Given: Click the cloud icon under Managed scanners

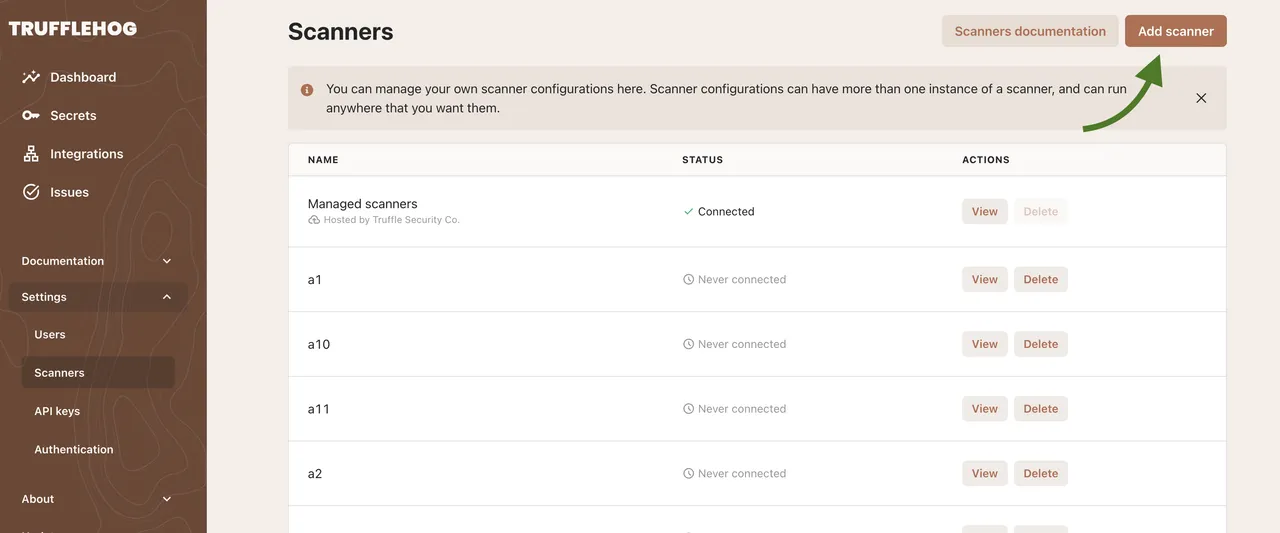Looking at the screenshot, I should pos(314,220).
